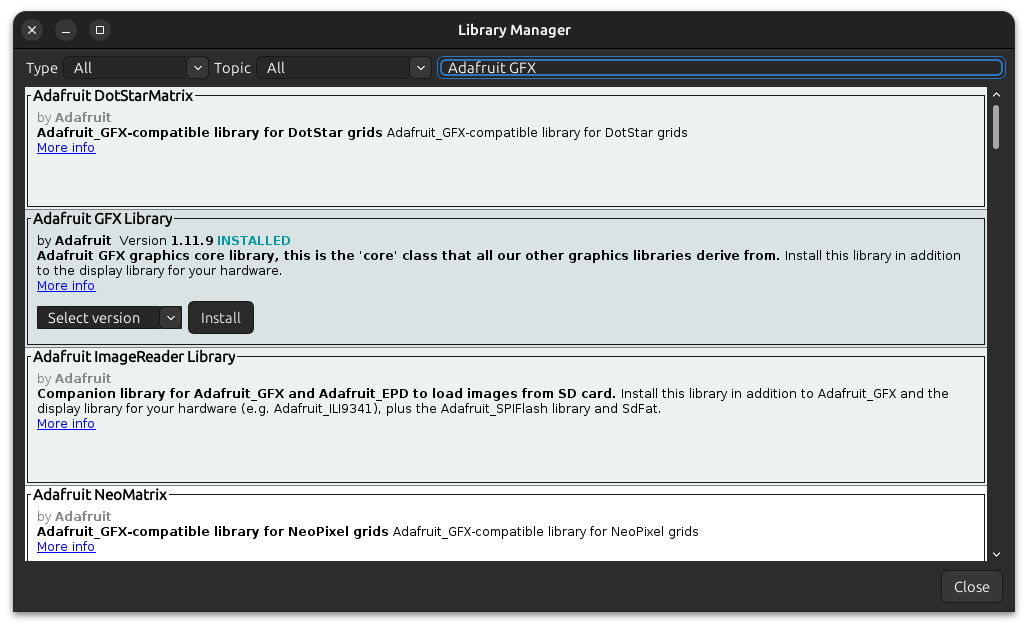
Task: Select the Adafruit NeoMatrix entry title
Action: pos(100,495)
